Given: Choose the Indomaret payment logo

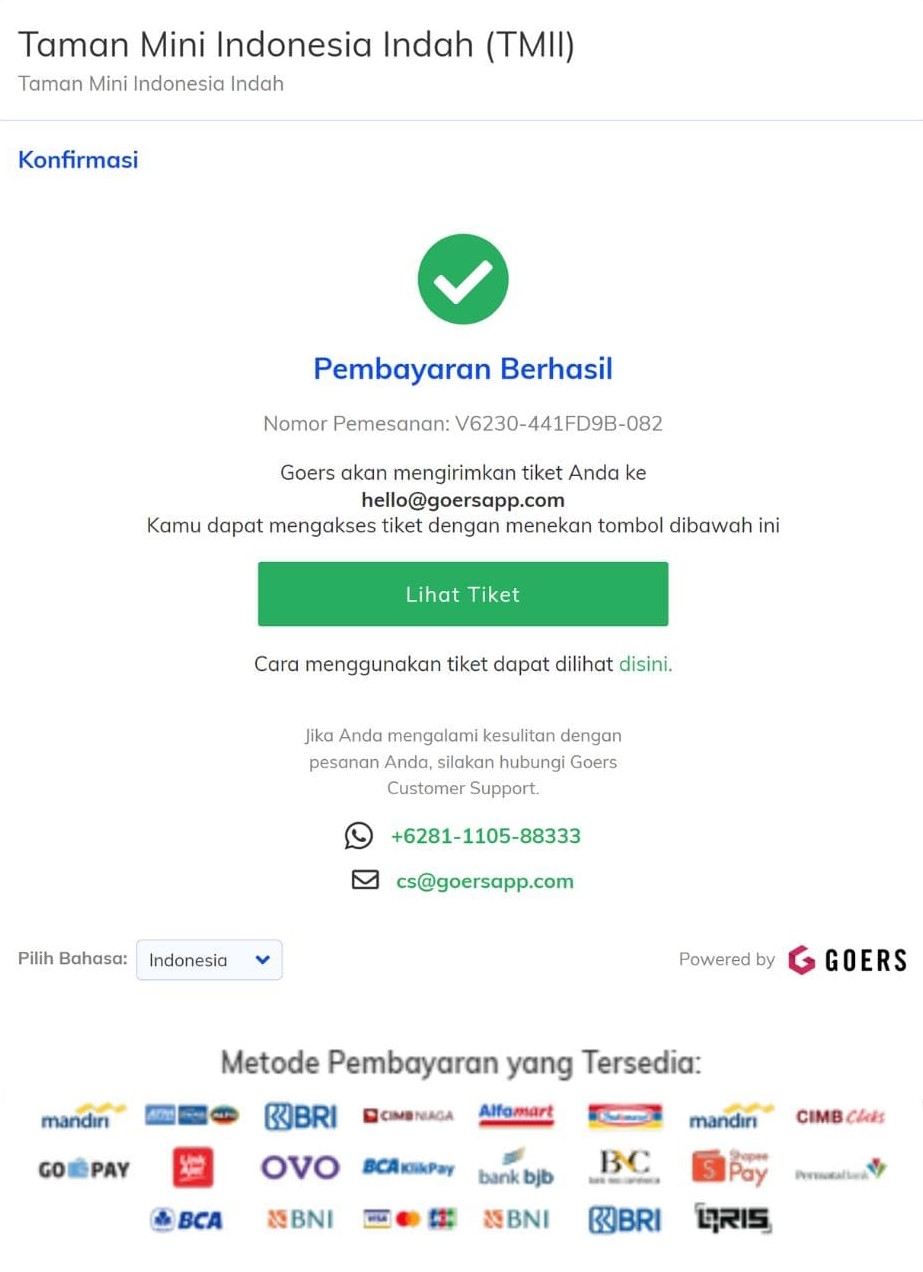Looking at the screenshot, I should [625, 1115].
